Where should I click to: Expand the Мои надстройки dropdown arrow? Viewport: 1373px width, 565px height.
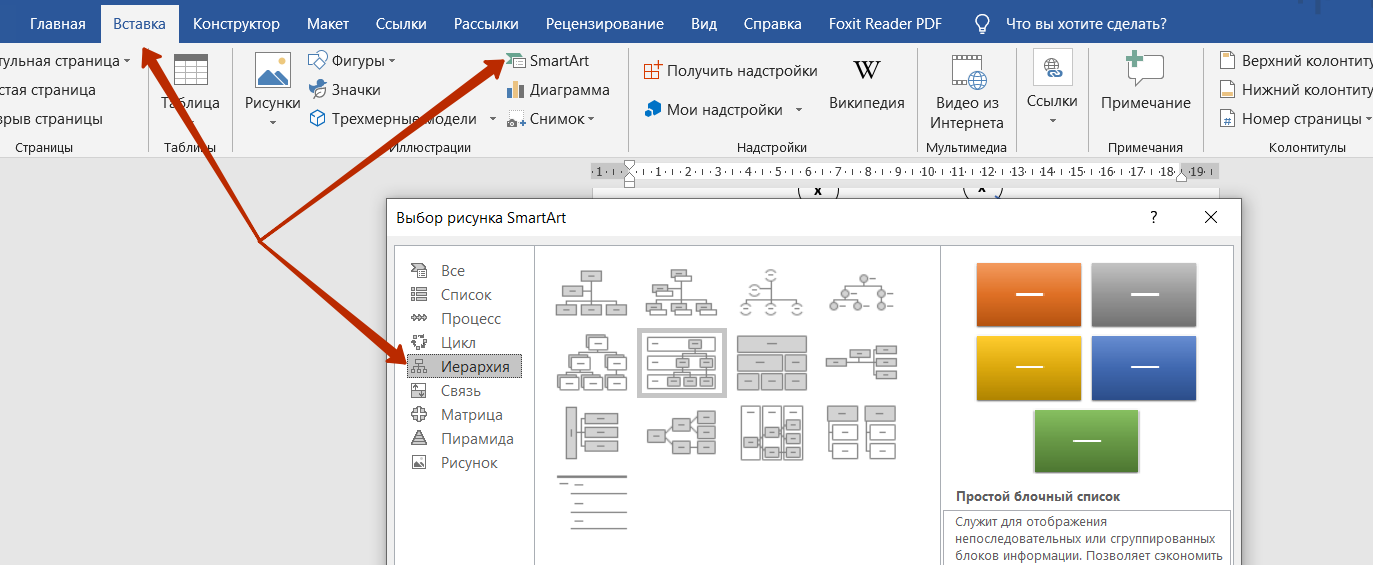point(799,110)
